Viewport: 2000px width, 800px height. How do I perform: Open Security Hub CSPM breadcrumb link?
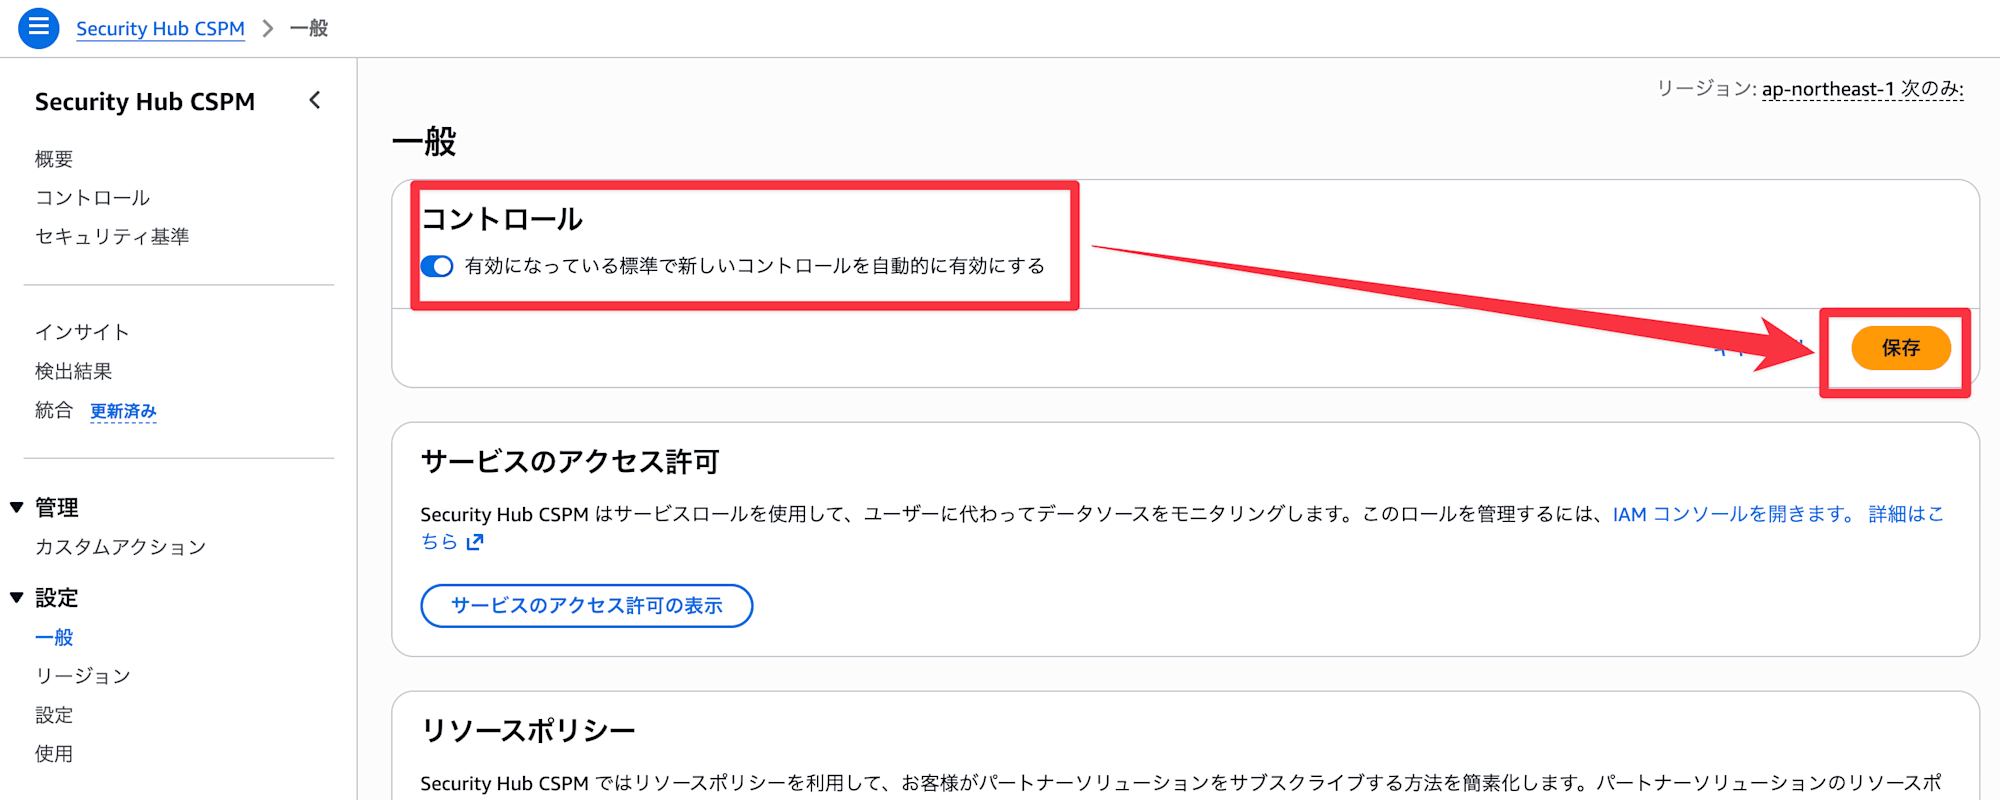click(160, 29)
